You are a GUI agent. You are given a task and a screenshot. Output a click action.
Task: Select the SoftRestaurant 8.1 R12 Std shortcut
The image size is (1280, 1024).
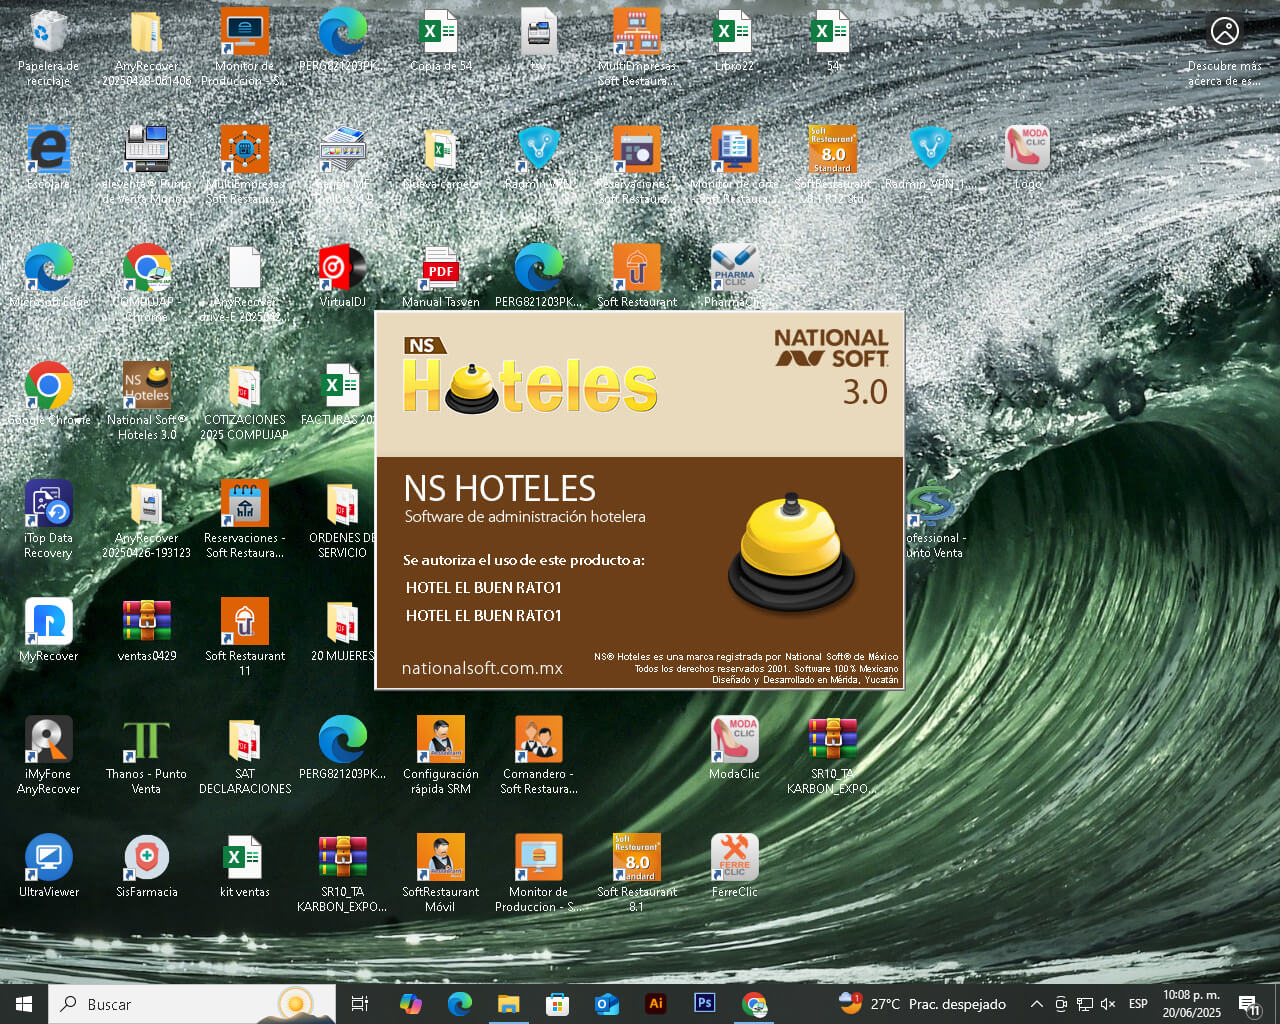(832, 165)
